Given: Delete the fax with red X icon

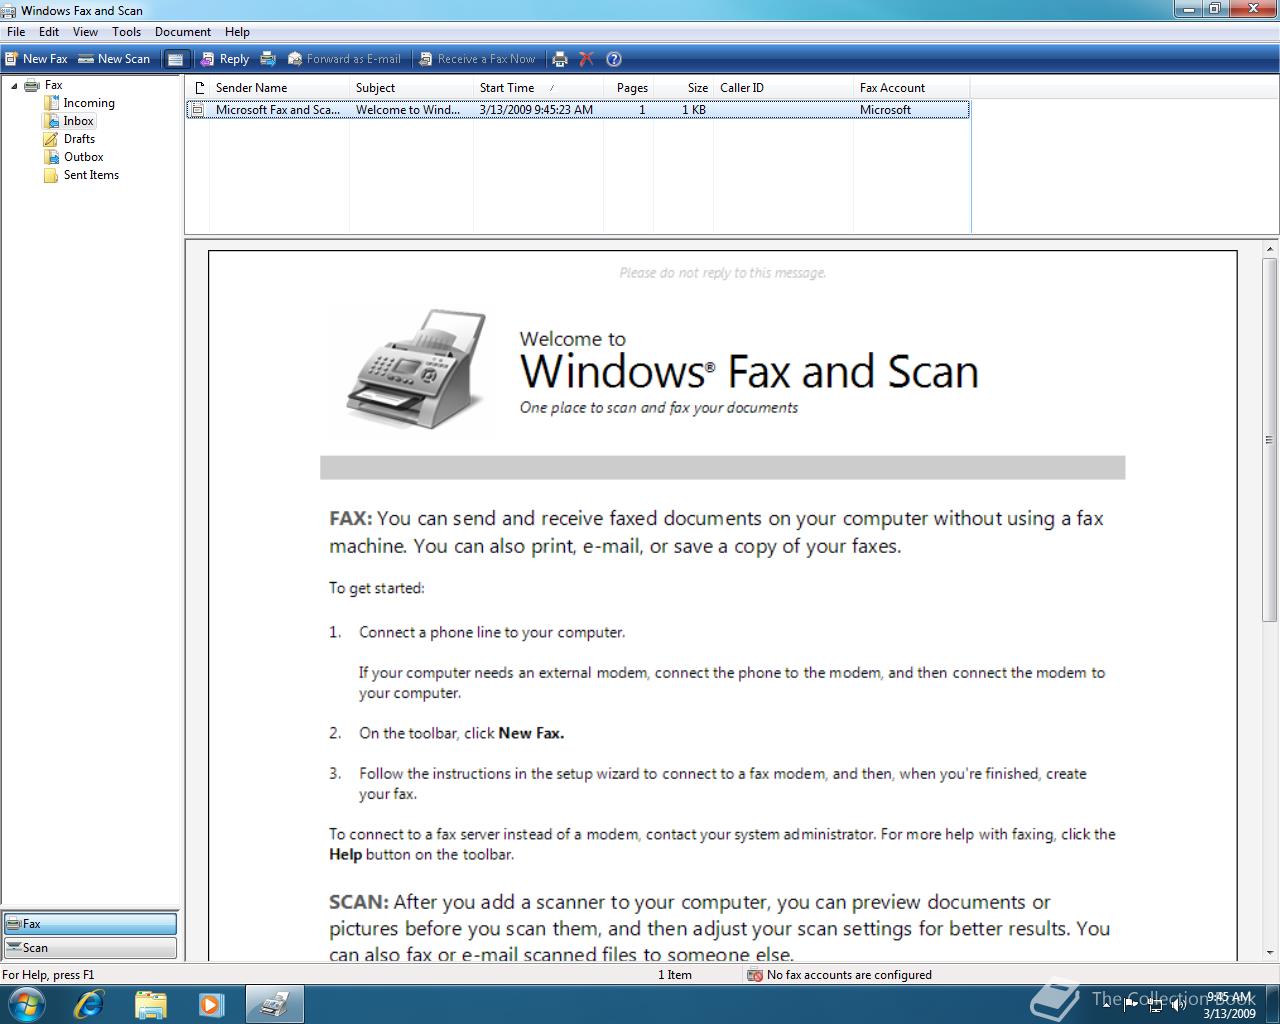Looking at the screenshot, I should [587, 59].
